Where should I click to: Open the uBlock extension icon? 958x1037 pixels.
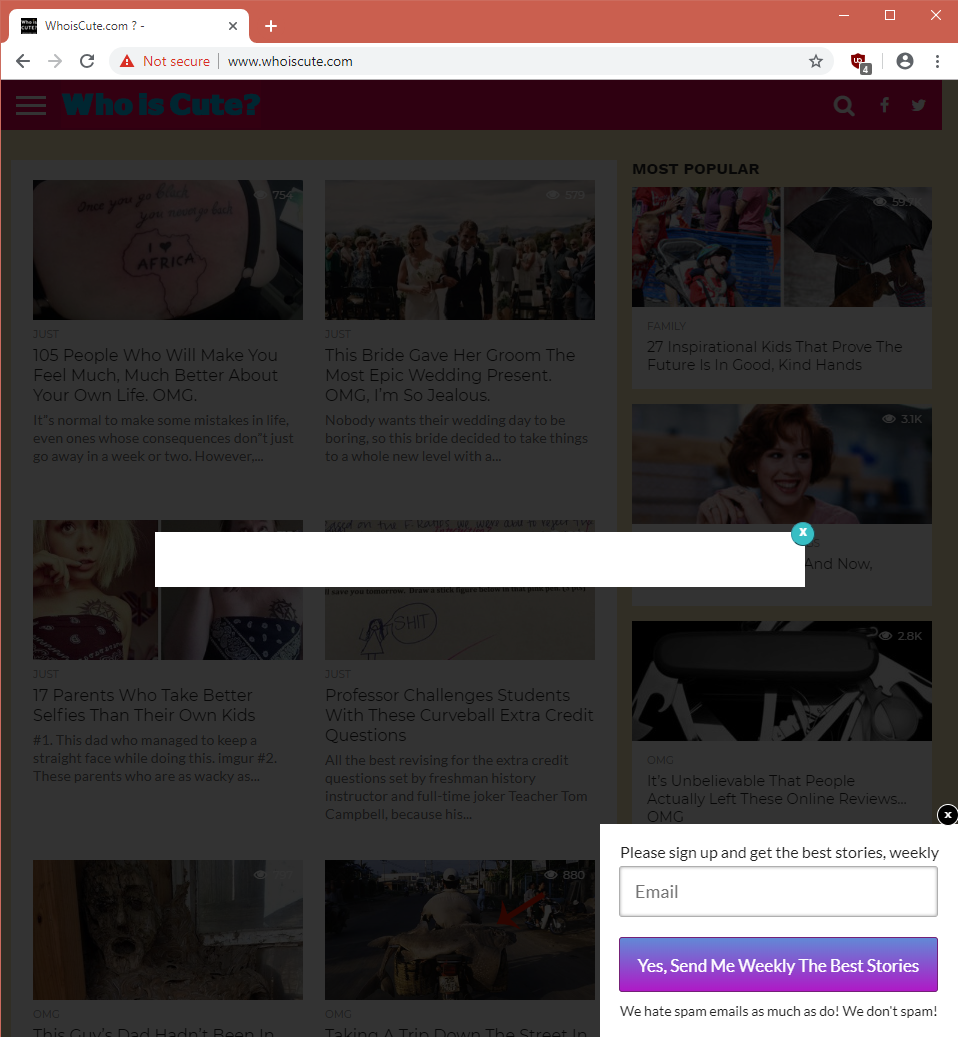tap(860, 63)
